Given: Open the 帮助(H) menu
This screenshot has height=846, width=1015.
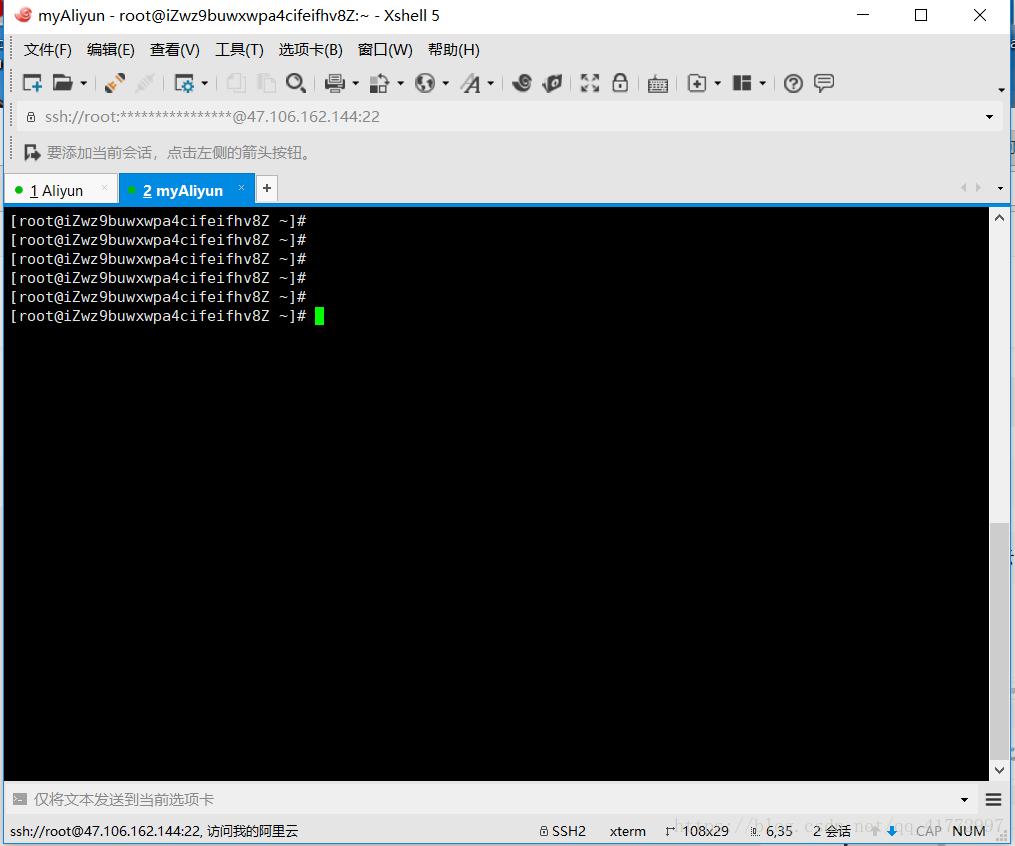Looking at the screenshot, I should tap(454, 50).
